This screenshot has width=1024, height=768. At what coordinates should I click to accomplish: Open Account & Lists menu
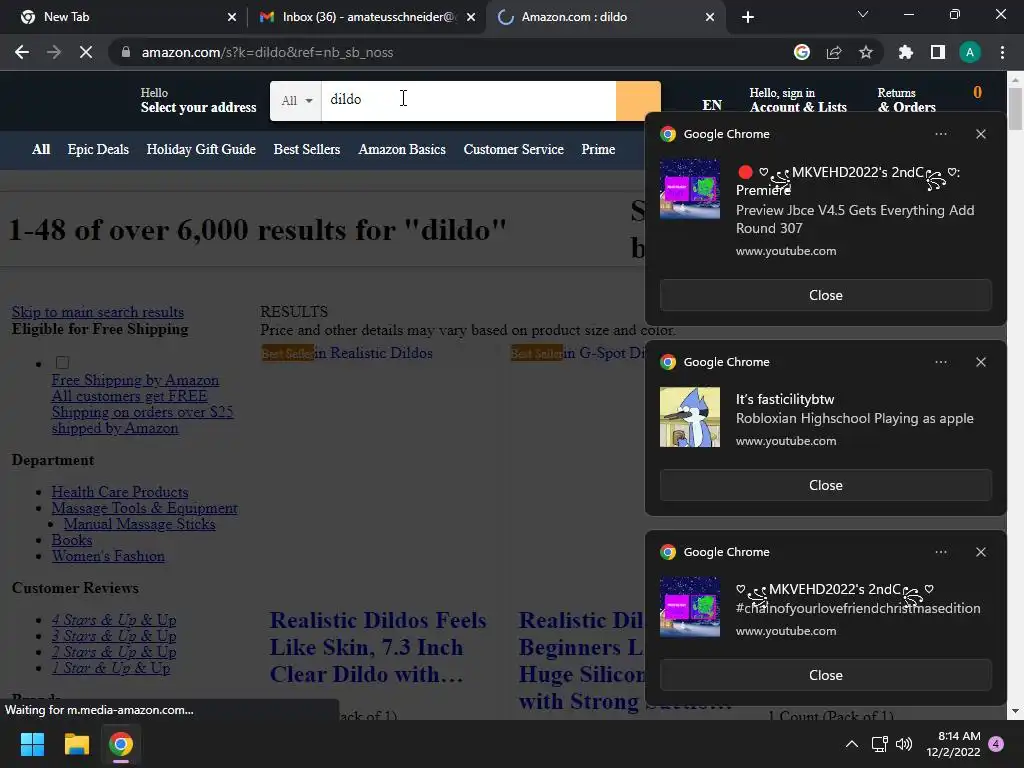(x=798, y=101)
